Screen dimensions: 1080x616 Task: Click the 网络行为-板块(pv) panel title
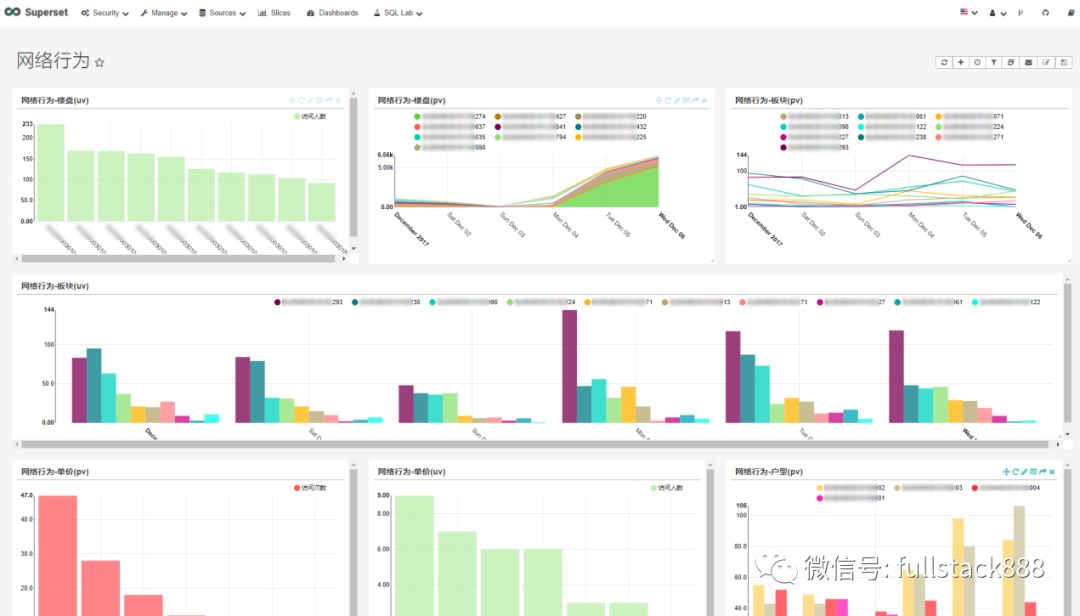769,101
